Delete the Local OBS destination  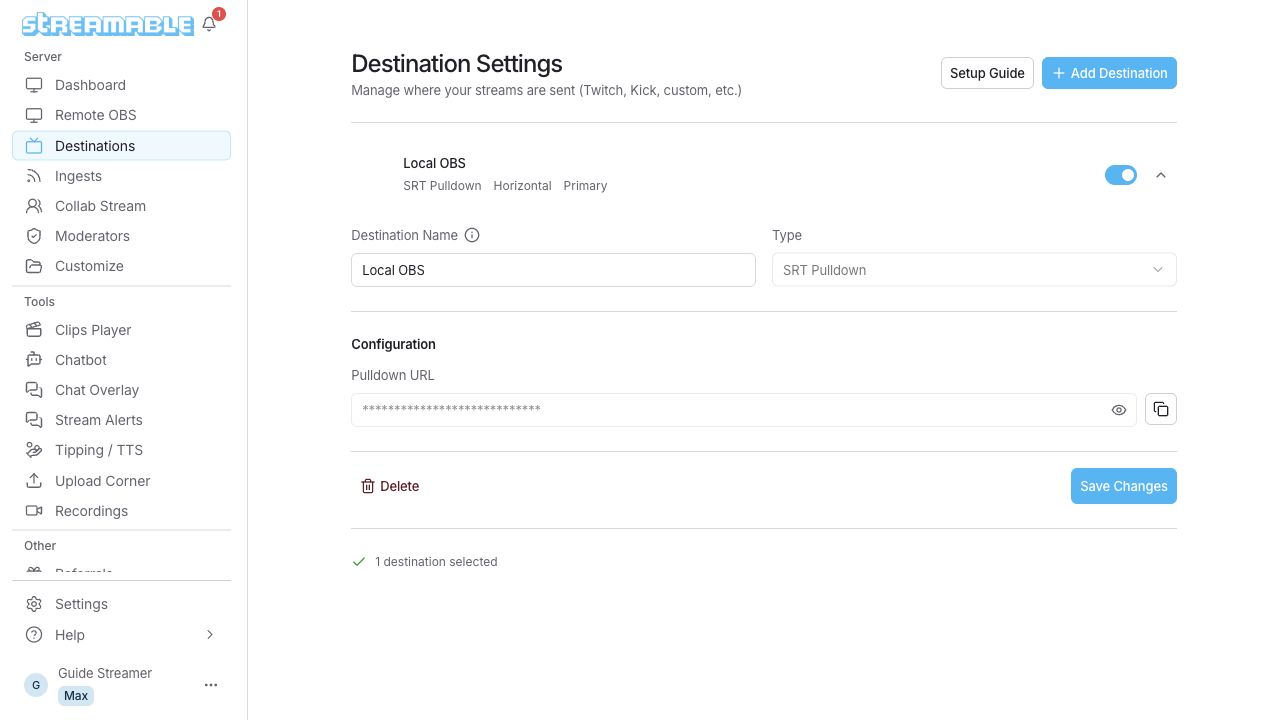[x=390, y=486]
